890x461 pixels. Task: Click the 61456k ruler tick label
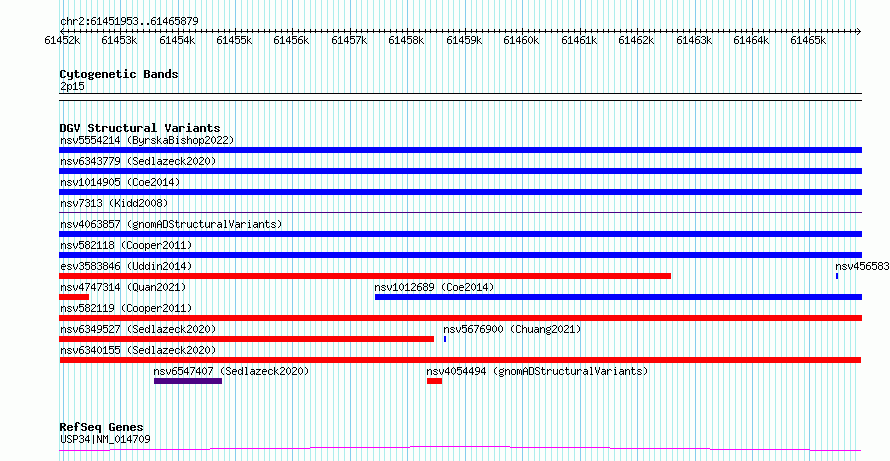pyautogui.click(x=291, y=40)
